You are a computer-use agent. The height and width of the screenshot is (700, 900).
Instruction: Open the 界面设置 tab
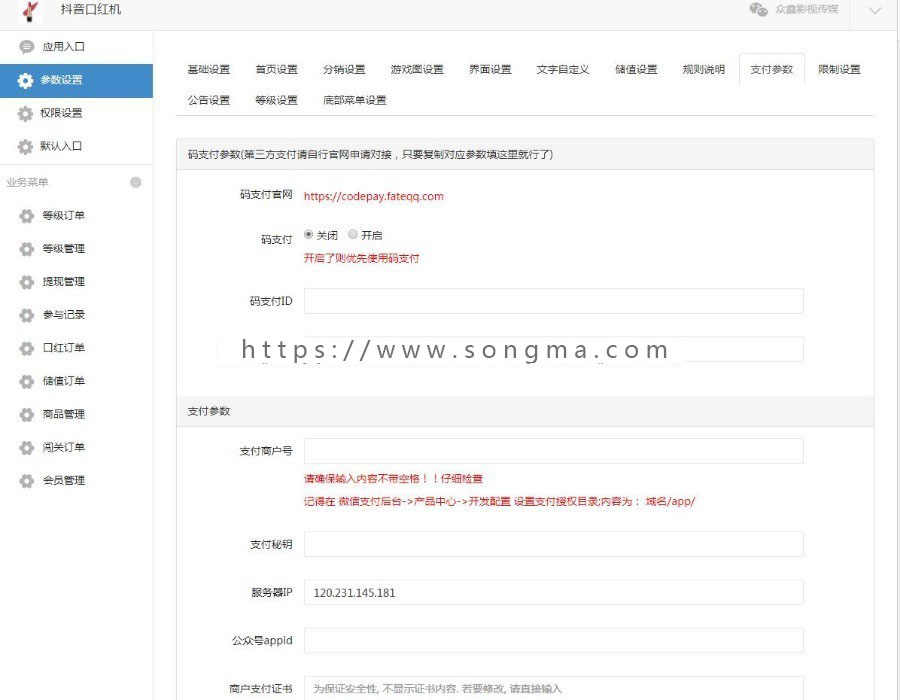[x=490, y=69]
